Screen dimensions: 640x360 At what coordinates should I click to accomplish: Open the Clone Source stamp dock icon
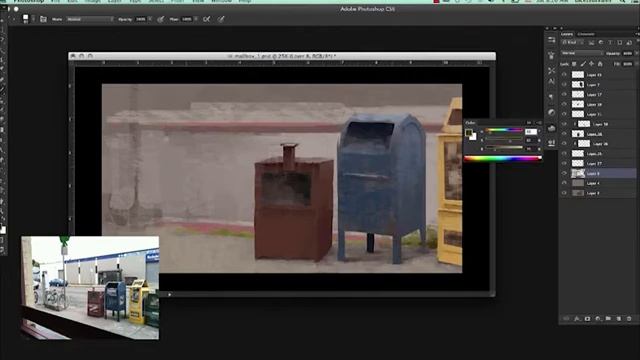[x=551, y=142]
